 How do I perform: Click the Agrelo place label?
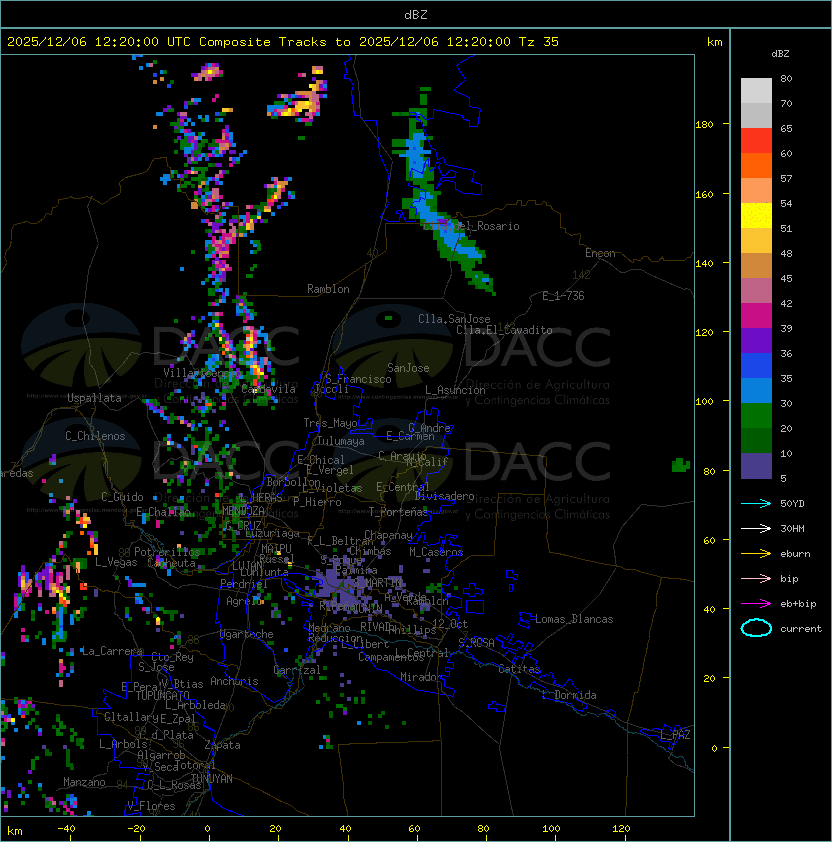(244, 601)
